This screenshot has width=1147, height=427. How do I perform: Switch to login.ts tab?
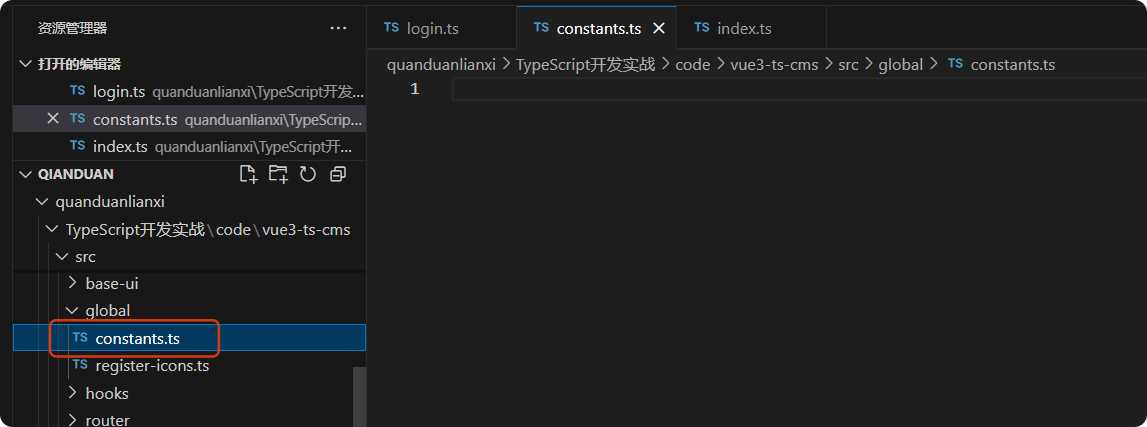pyautogui.click(x=432, y=28)
